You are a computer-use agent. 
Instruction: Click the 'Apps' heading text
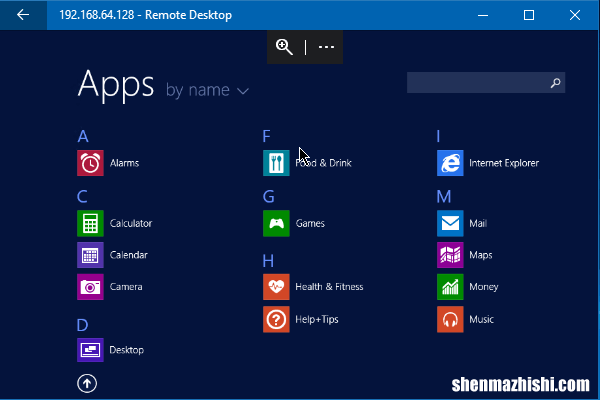116,85
